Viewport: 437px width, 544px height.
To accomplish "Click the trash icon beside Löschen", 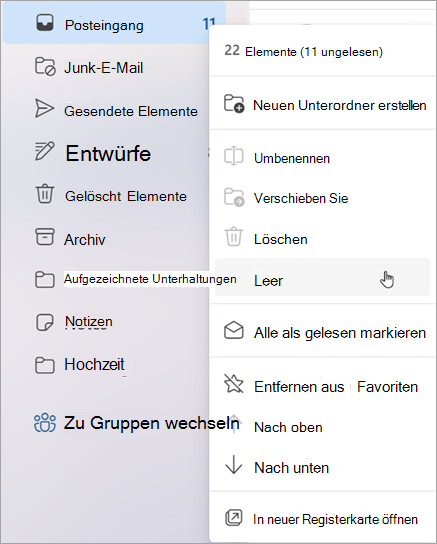I will [234, 237].
